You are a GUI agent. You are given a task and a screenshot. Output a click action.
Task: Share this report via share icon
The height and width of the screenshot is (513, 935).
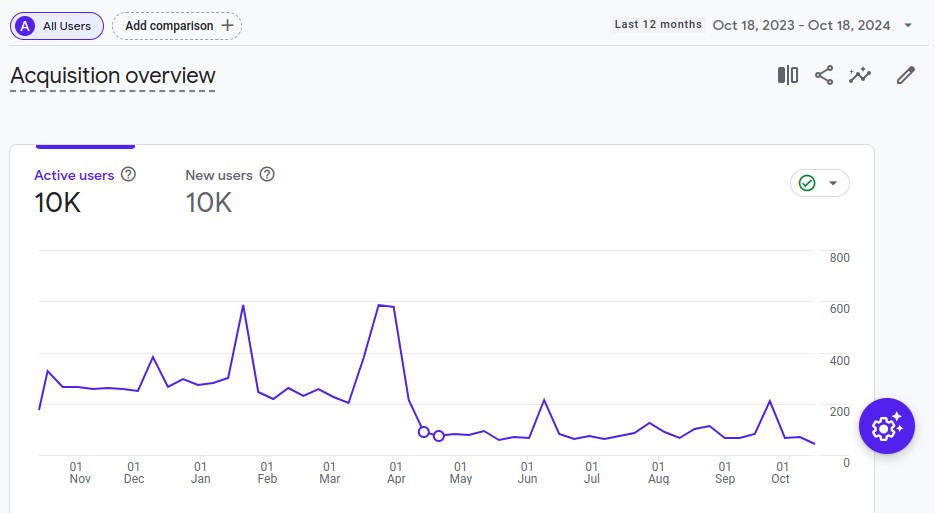(x=824, y=76)
